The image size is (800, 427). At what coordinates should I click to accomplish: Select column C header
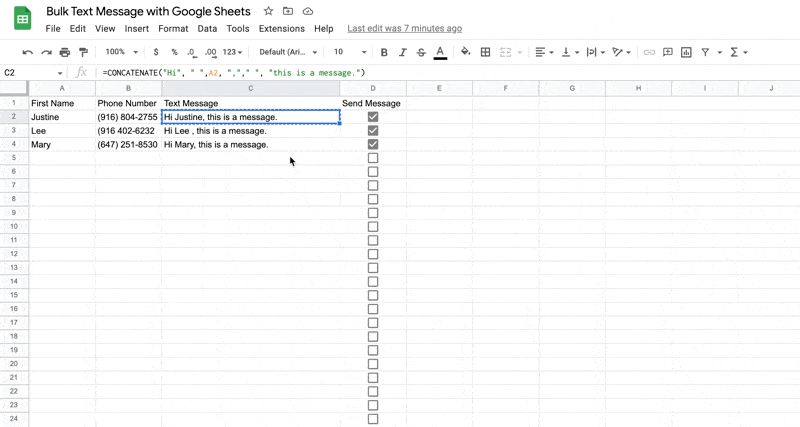(251, 88)
